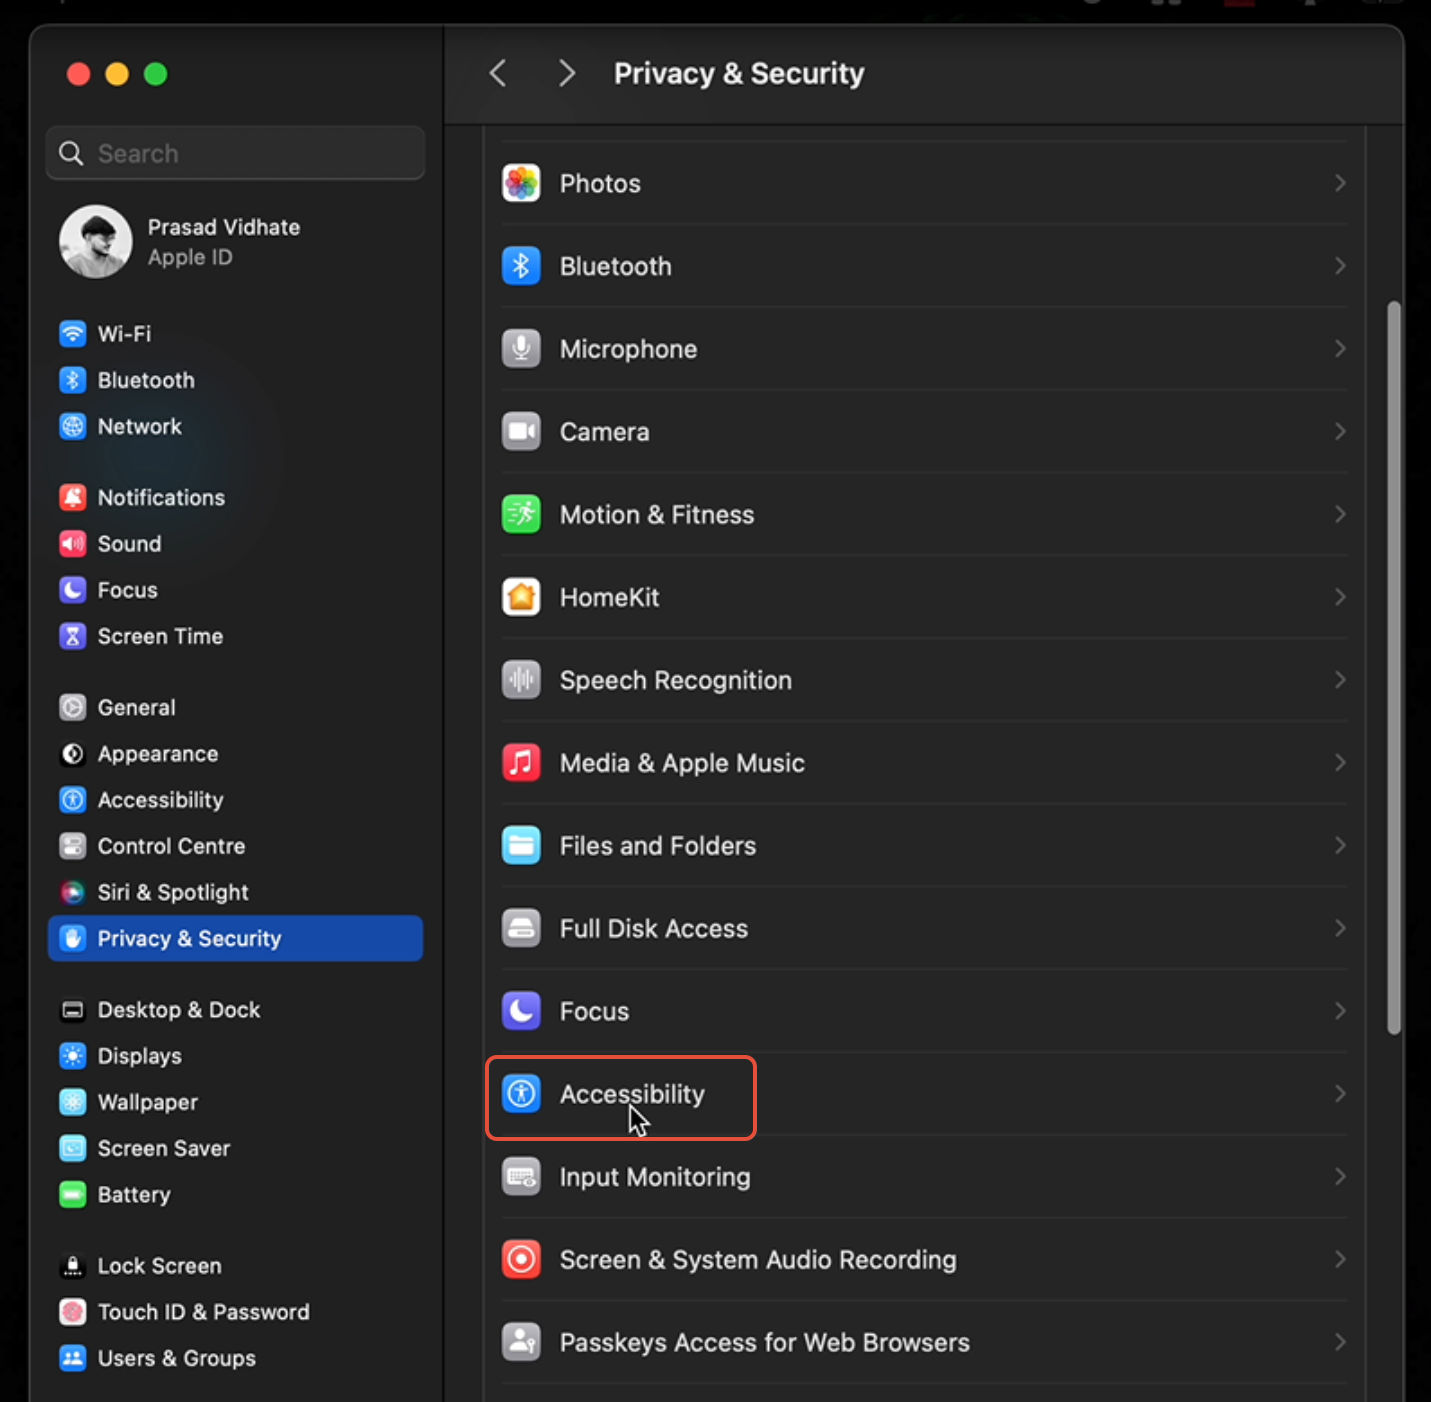Open the HomeKit house icon
The image size is (1431, 1402).
pos(521,597)
